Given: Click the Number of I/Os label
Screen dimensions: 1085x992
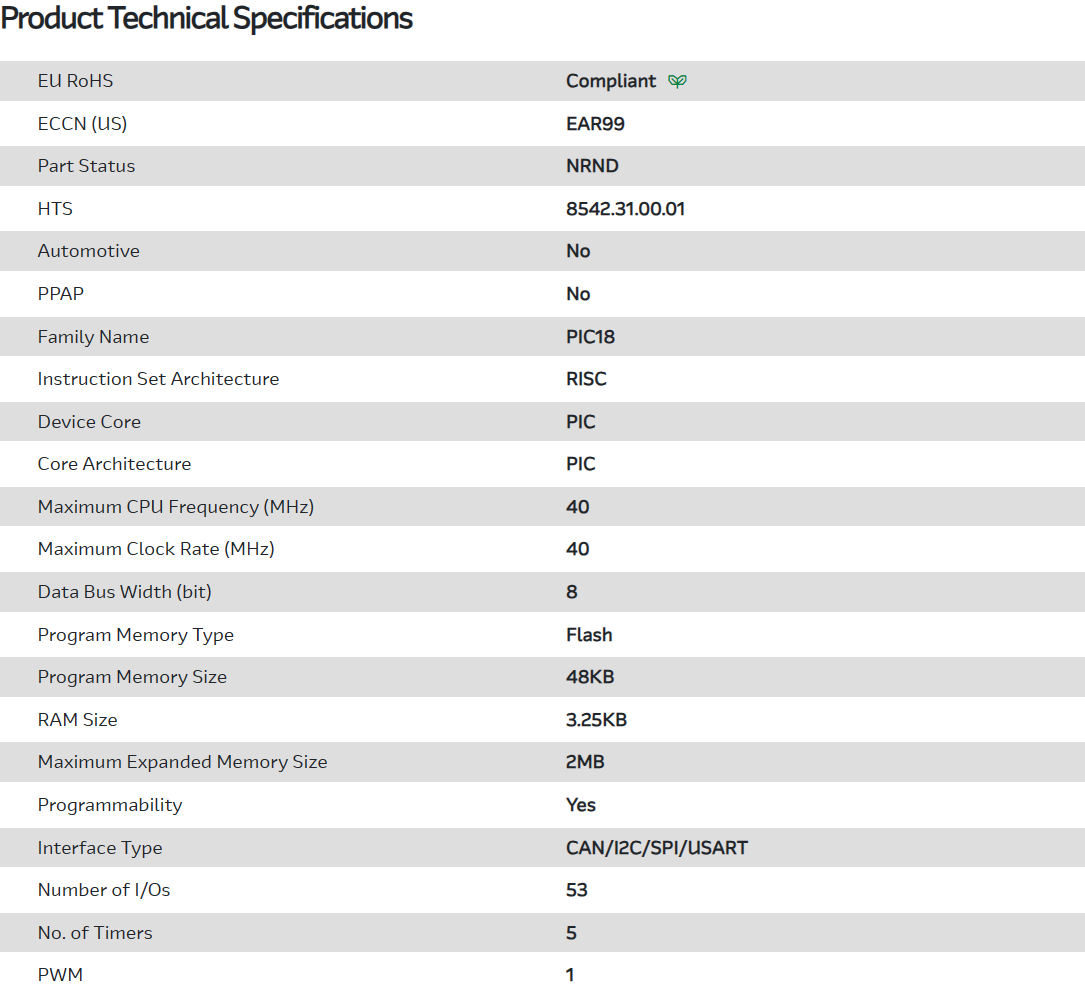Looking at the screenshot, I should (x=104, y=890).
